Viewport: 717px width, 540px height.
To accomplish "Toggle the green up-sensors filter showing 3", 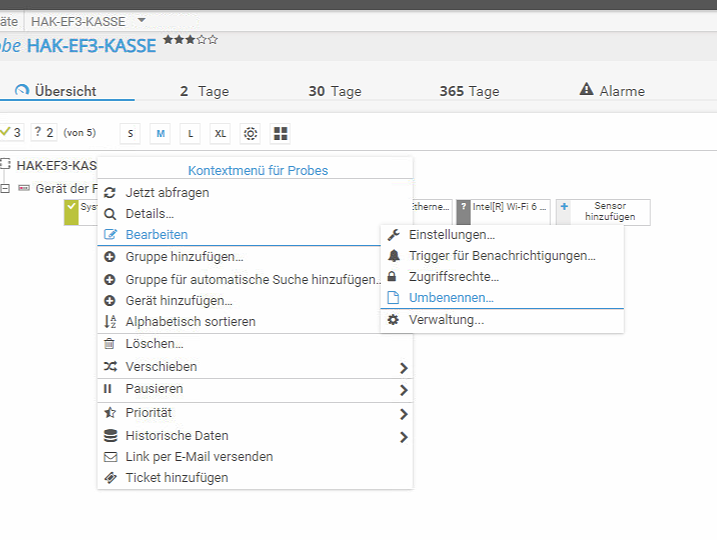I will point(12,132).
